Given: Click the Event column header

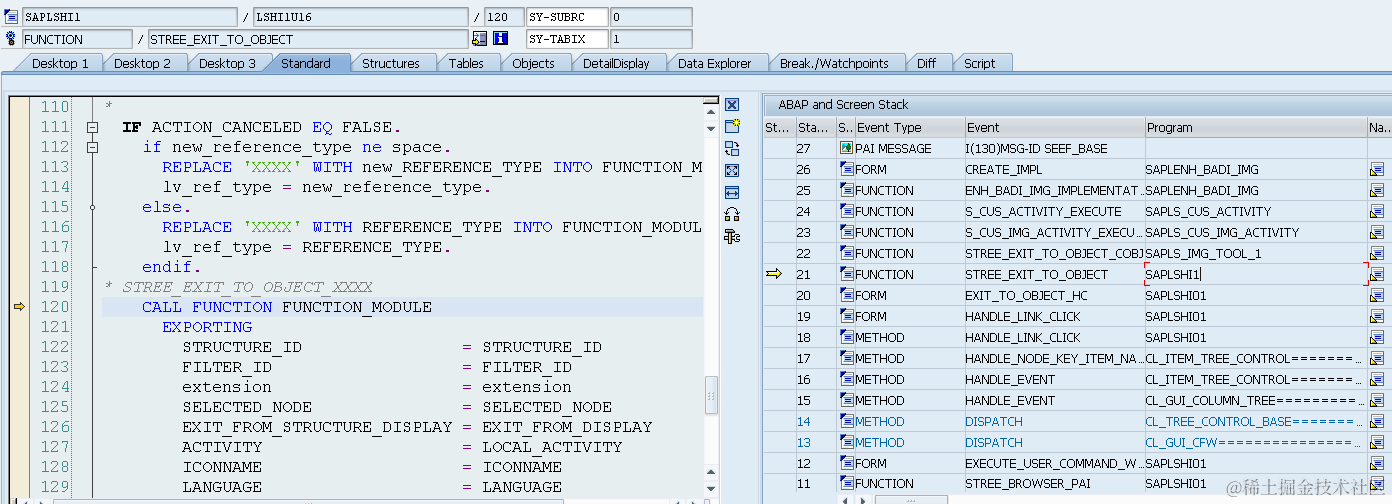Looking at the screenshot, I should pyautogui.click(x=1054, y=127).
